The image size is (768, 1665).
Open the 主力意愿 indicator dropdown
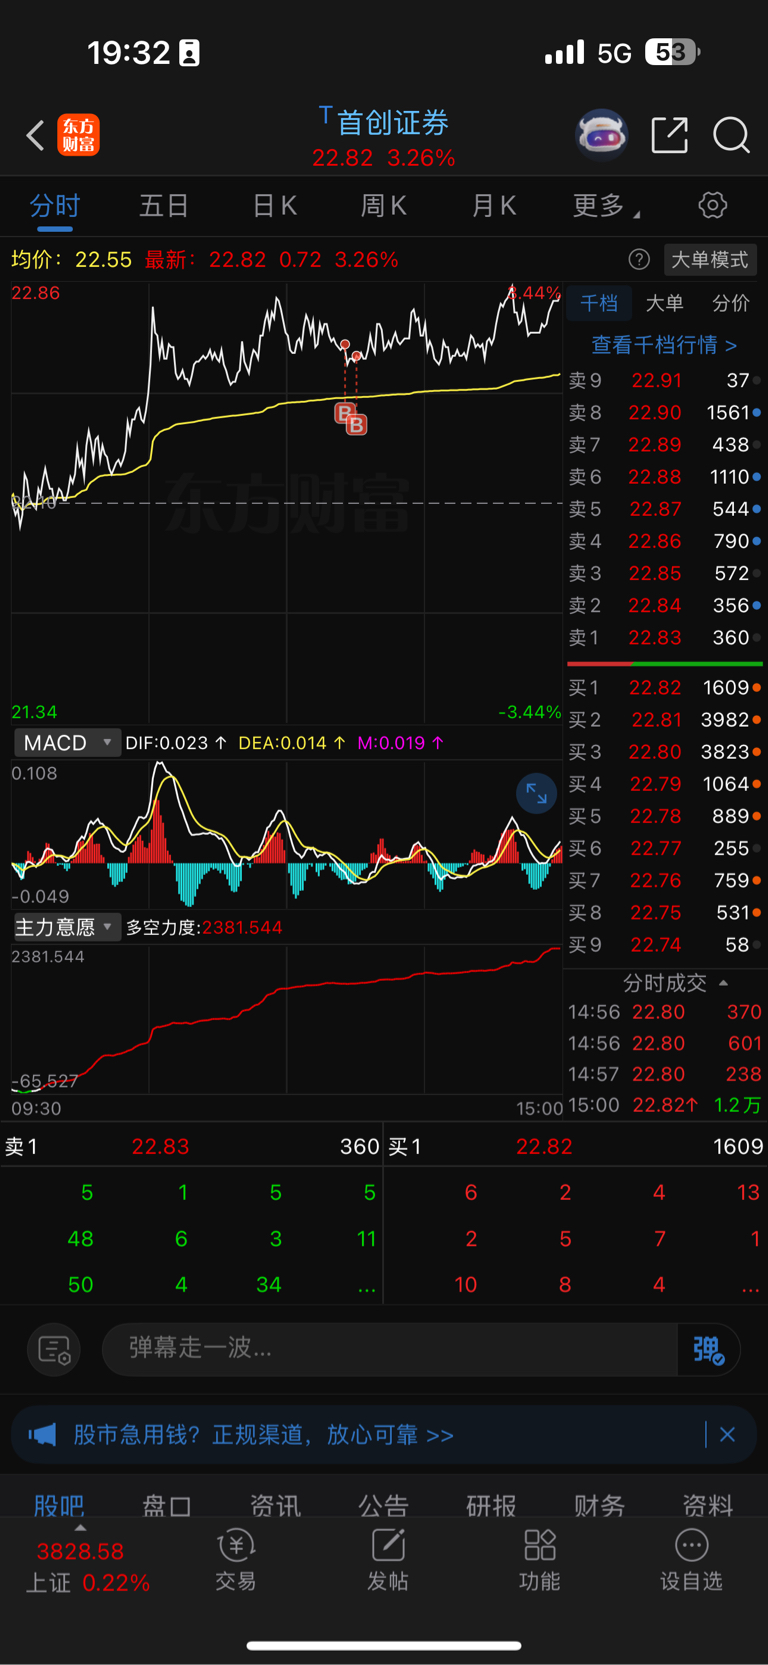coord(66,927)
